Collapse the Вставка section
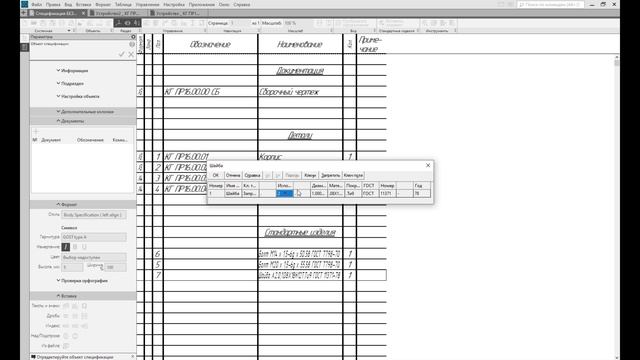The image size is (640, 360). pos(83,296)
